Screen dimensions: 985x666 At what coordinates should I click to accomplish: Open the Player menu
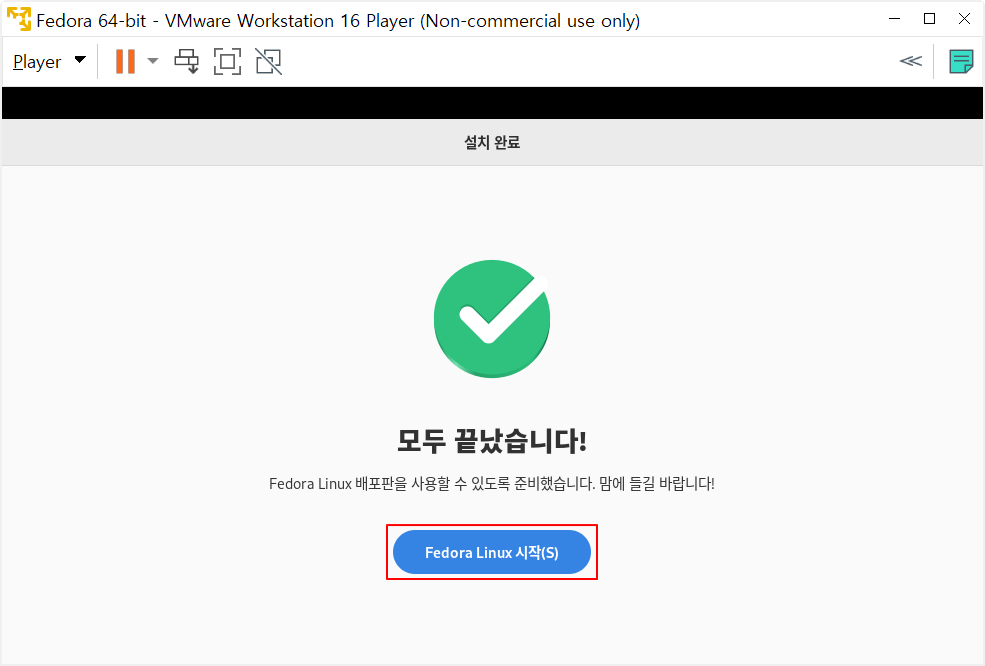click(37, 62)
